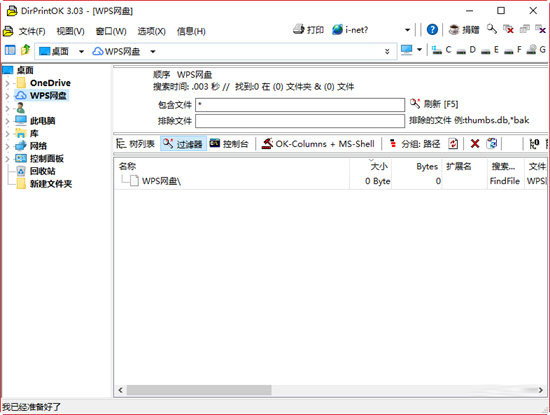Expand the 此电脑 tree node
The image size is (550, 415).
pos(7,121)
